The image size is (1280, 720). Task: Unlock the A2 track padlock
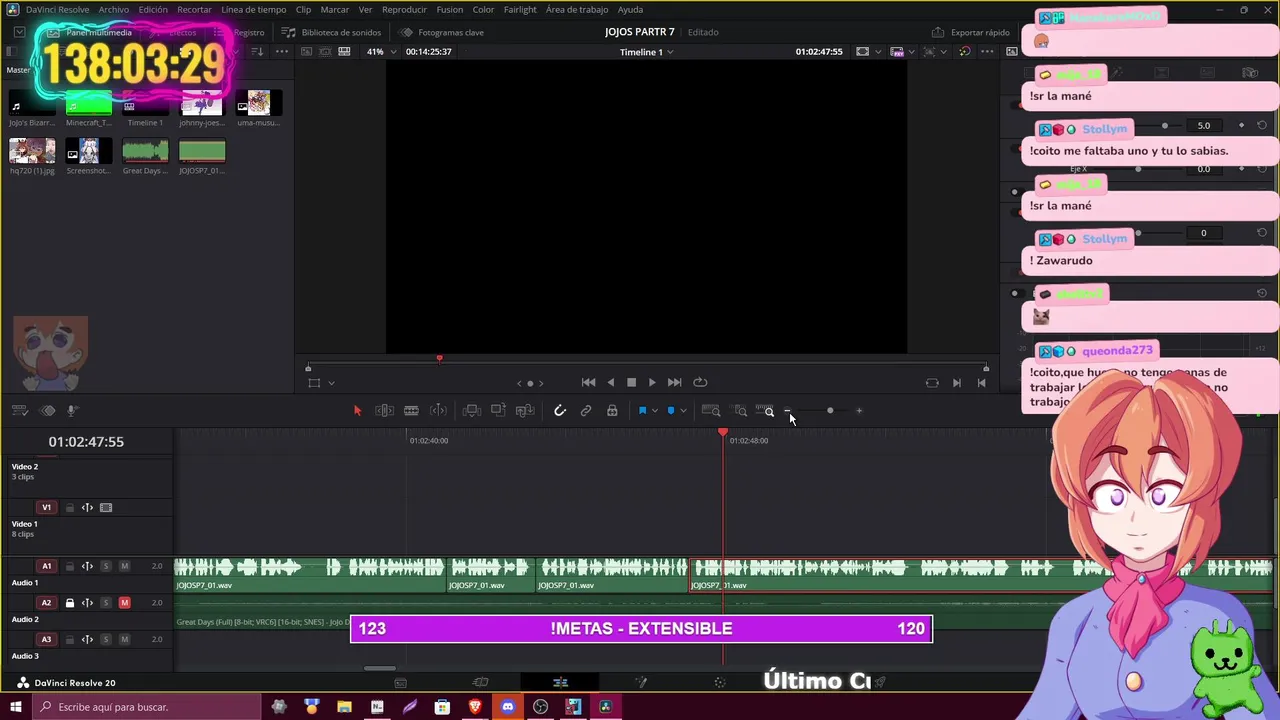point(69,603)
